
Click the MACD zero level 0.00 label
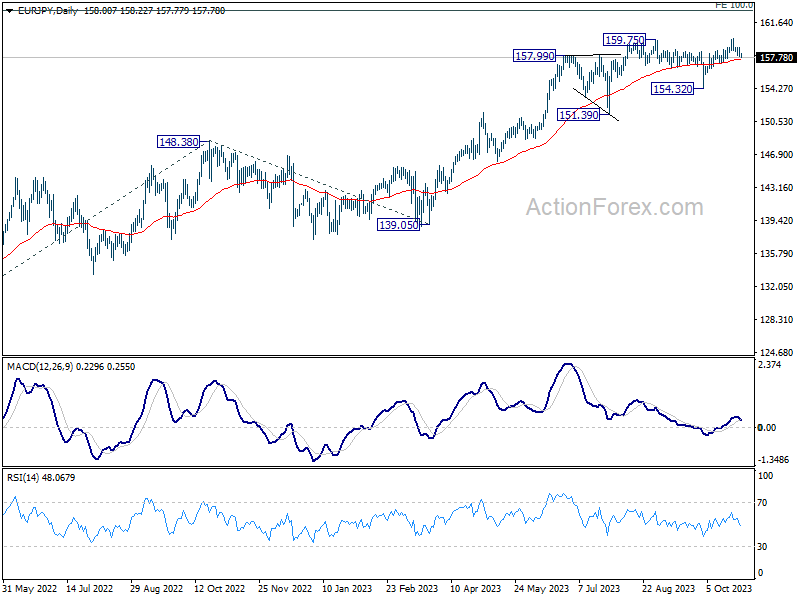[767, 428]
